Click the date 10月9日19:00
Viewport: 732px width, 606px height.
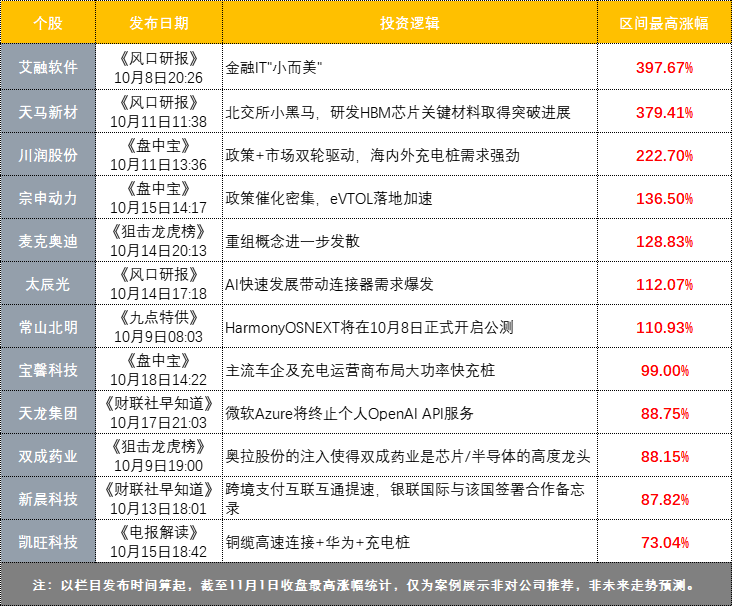click(x=158, y=465)
